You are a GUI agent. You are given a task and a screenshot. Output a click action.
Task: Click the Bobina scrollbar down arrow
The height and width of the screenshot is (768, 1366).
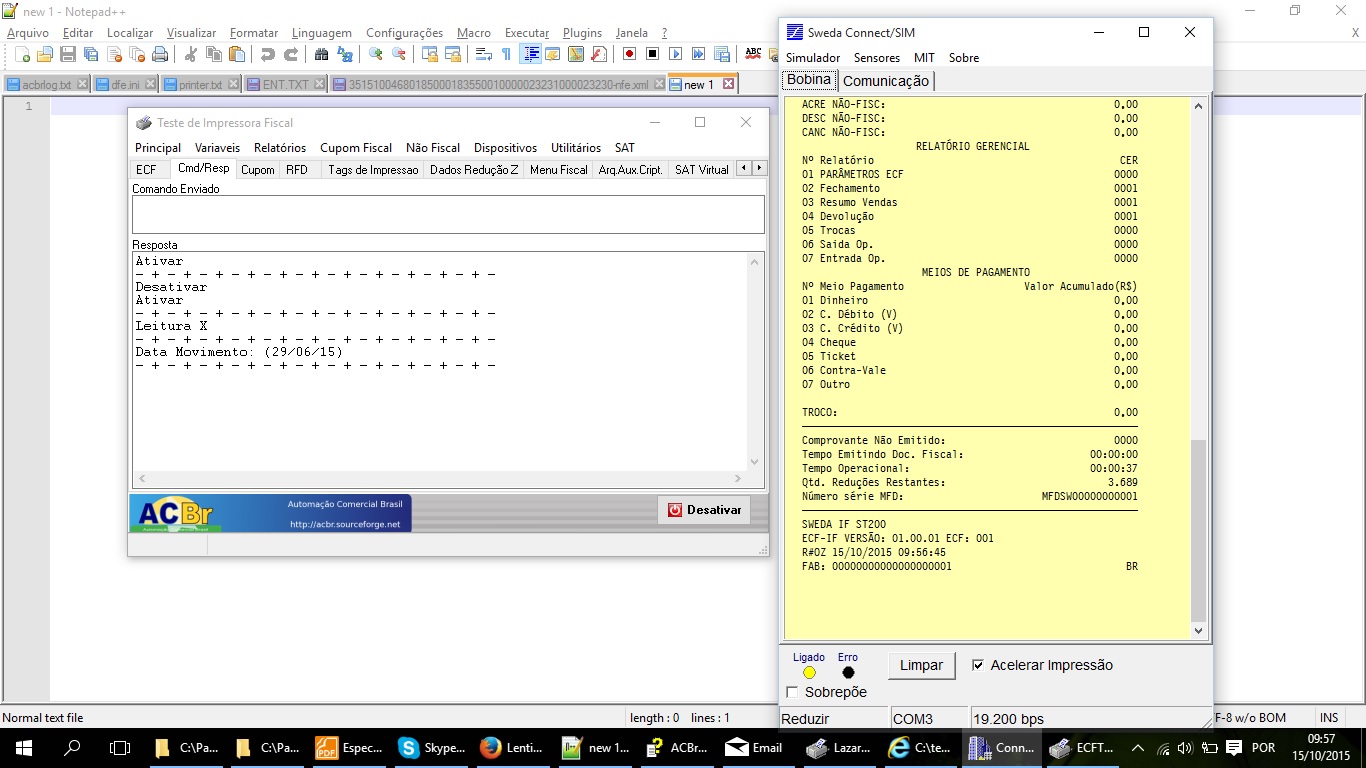click(x=1199, y=631)
